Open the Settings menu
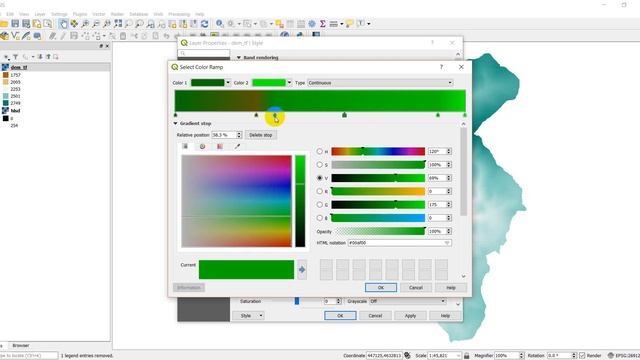The width and height of the screenshot is (640, 360). coord(59,14)
